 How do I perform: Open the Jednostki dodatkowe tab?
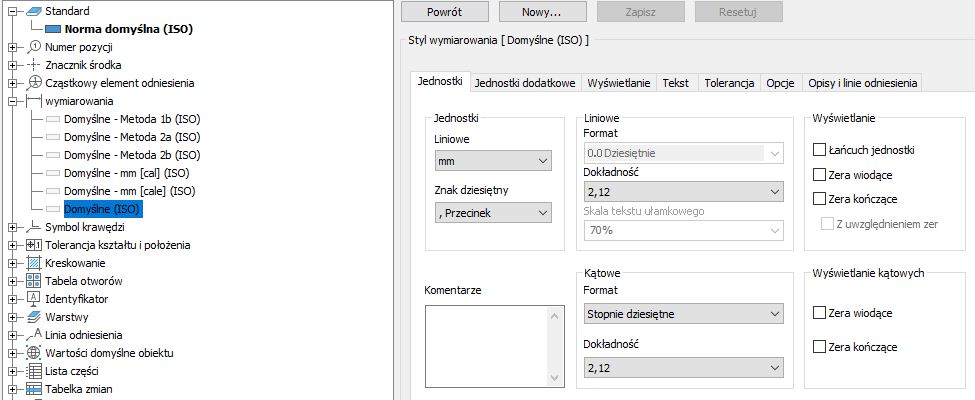click(525, 83)
